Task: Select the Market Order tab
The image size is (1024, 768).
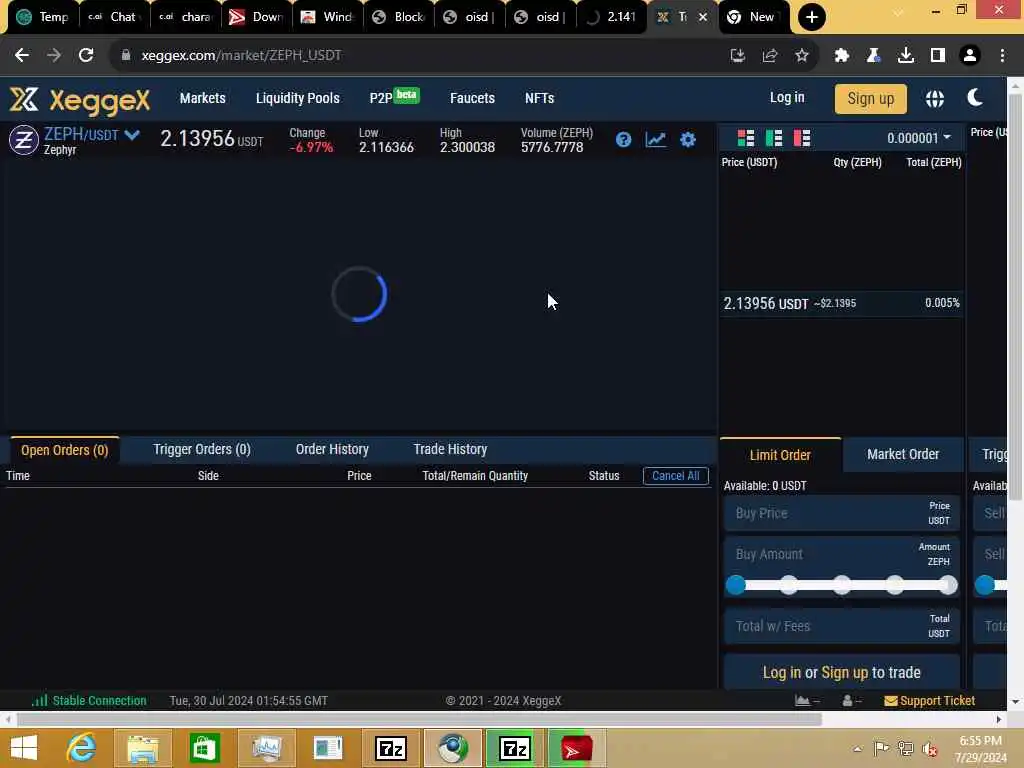Action: coord(903,455)
